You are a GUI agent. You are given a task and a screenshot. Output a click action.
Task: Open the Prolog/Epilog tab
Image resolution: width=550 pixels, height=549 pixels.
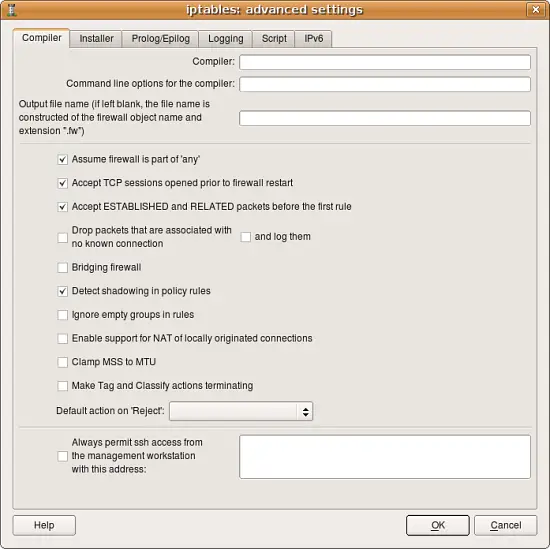pos(161,39)
